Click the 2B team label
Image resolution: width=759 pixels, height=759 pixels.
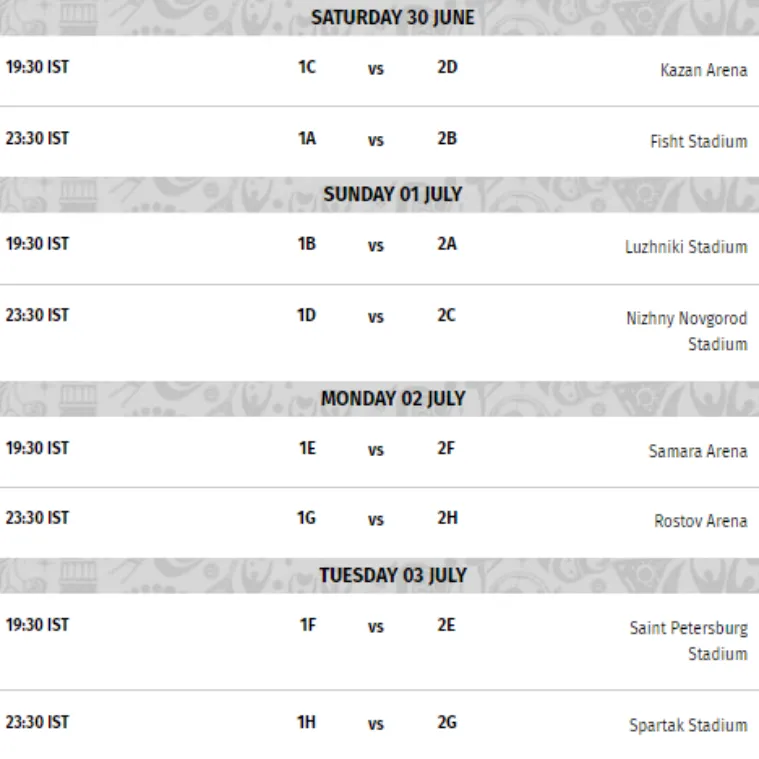447,138
